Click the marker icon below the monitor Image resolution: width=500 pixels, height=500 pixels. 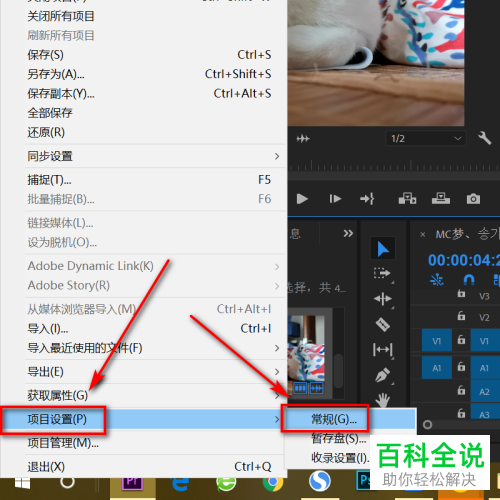(x=303, y=138)
